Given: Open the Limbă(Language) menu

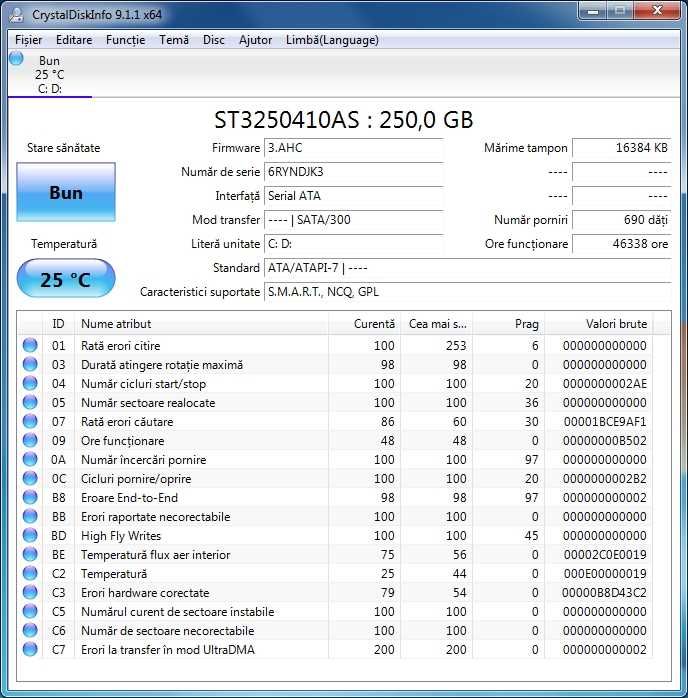Looking at the screenshot, I should click(332, 40).
